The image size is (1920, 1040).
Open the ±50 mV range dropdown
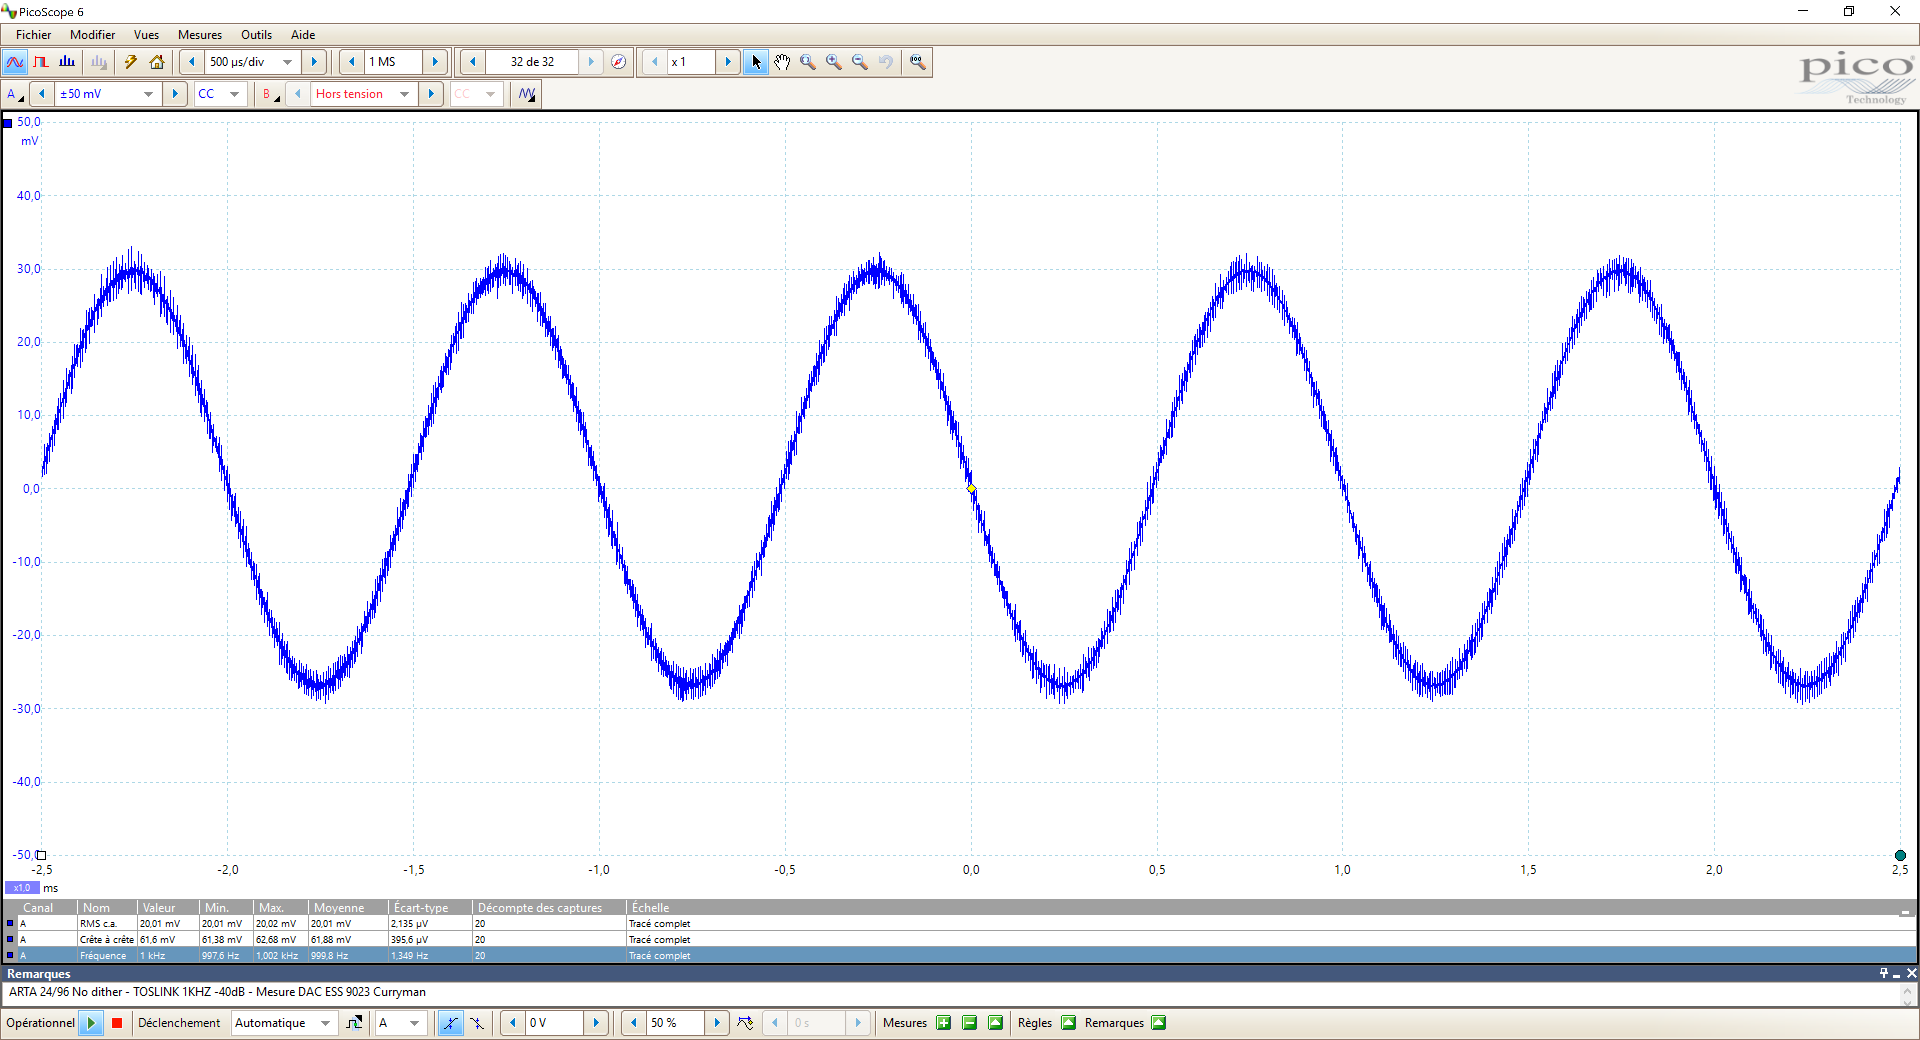148,94
